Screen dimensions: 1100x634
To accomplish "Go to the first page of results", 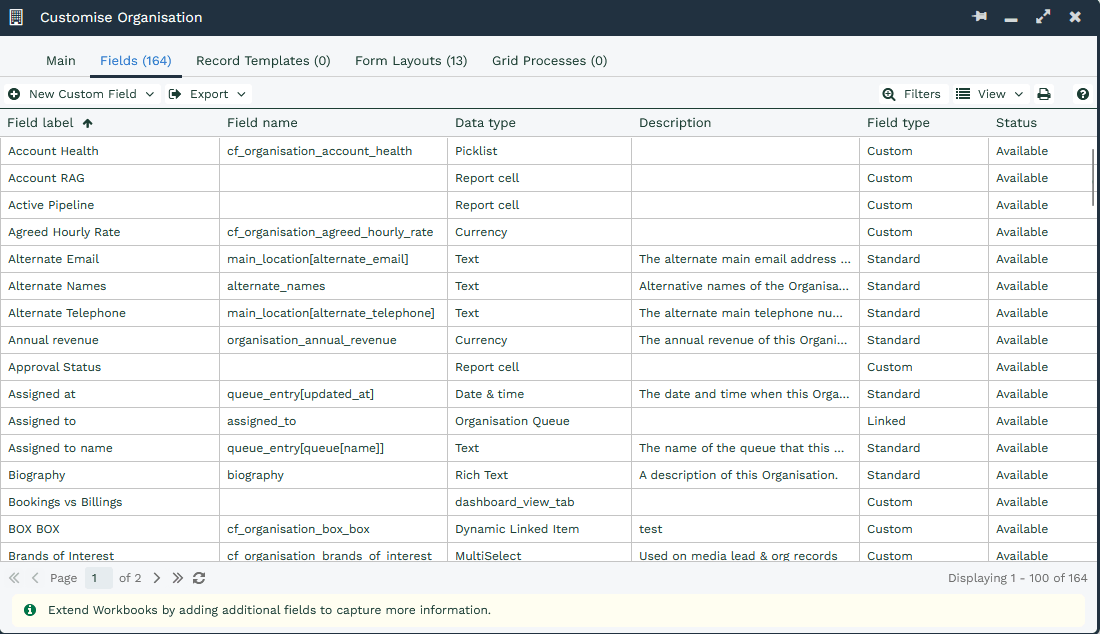I will pos(14,578).
